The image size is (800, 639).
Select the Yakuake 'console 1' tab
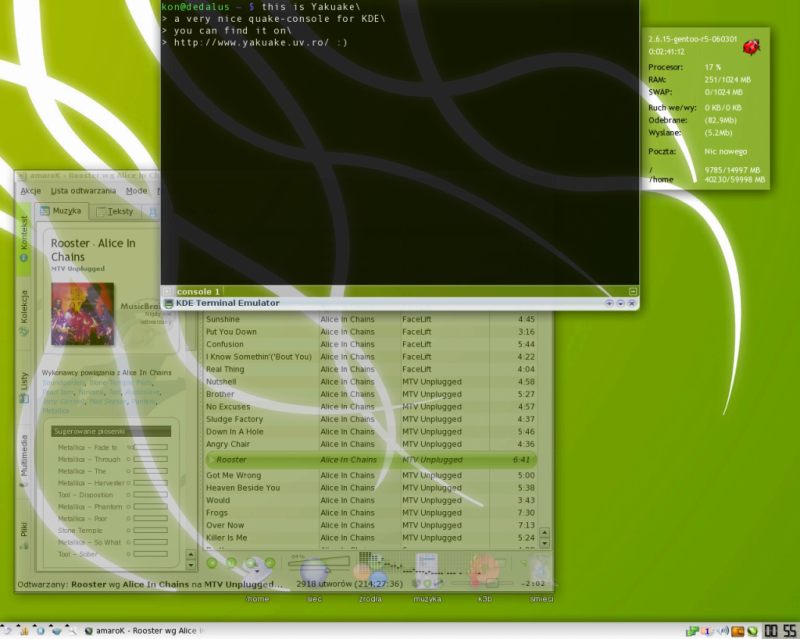point(198,291)
